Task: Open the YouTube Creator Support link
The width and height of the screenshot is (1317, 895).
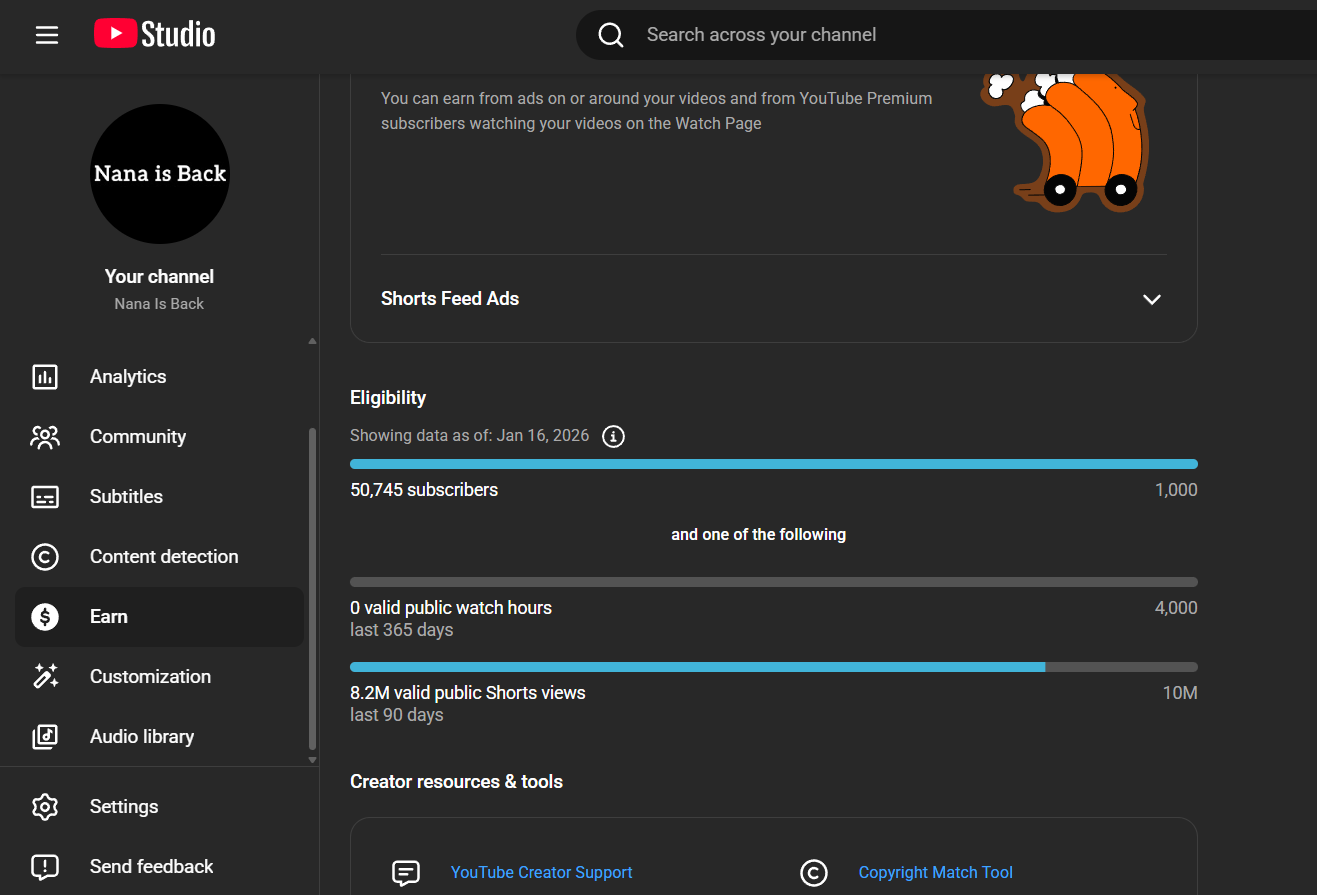Action: click(x=541, y=873)
